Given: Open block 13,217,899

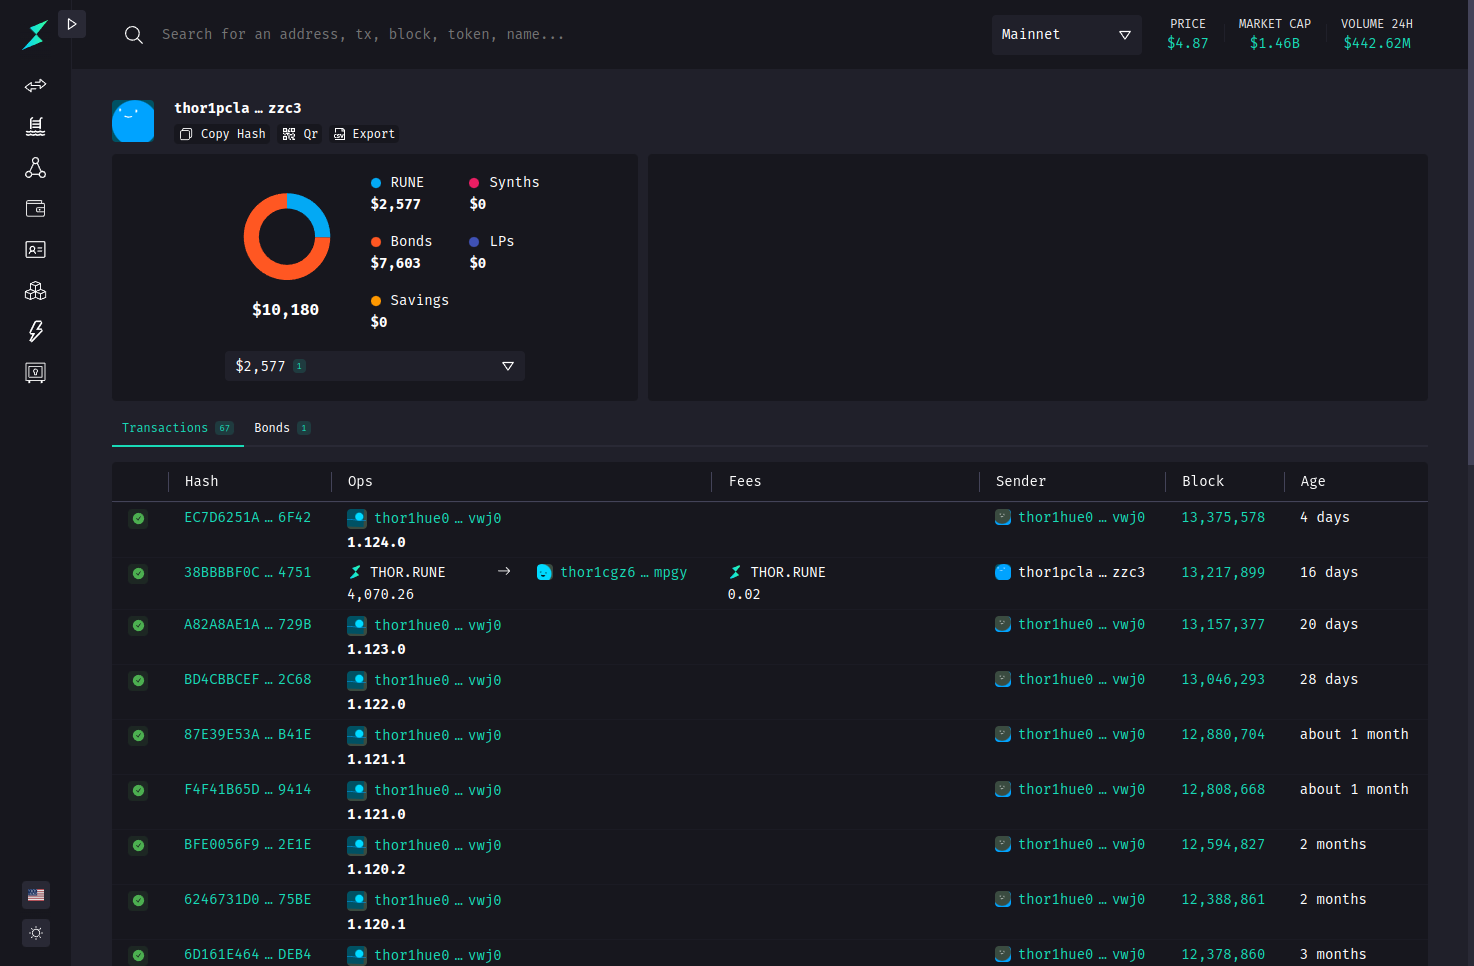Looking at the screenshot, I should click(x=1223, y=572).
